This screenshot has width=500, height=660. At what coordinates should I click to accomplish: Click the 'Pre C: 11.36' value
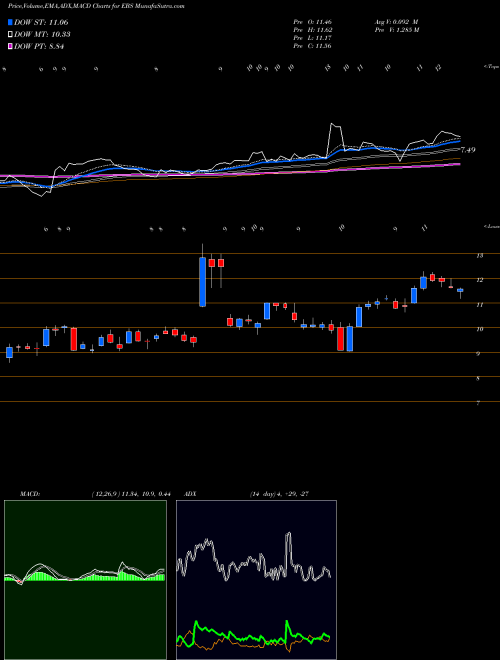coord(313,46)
